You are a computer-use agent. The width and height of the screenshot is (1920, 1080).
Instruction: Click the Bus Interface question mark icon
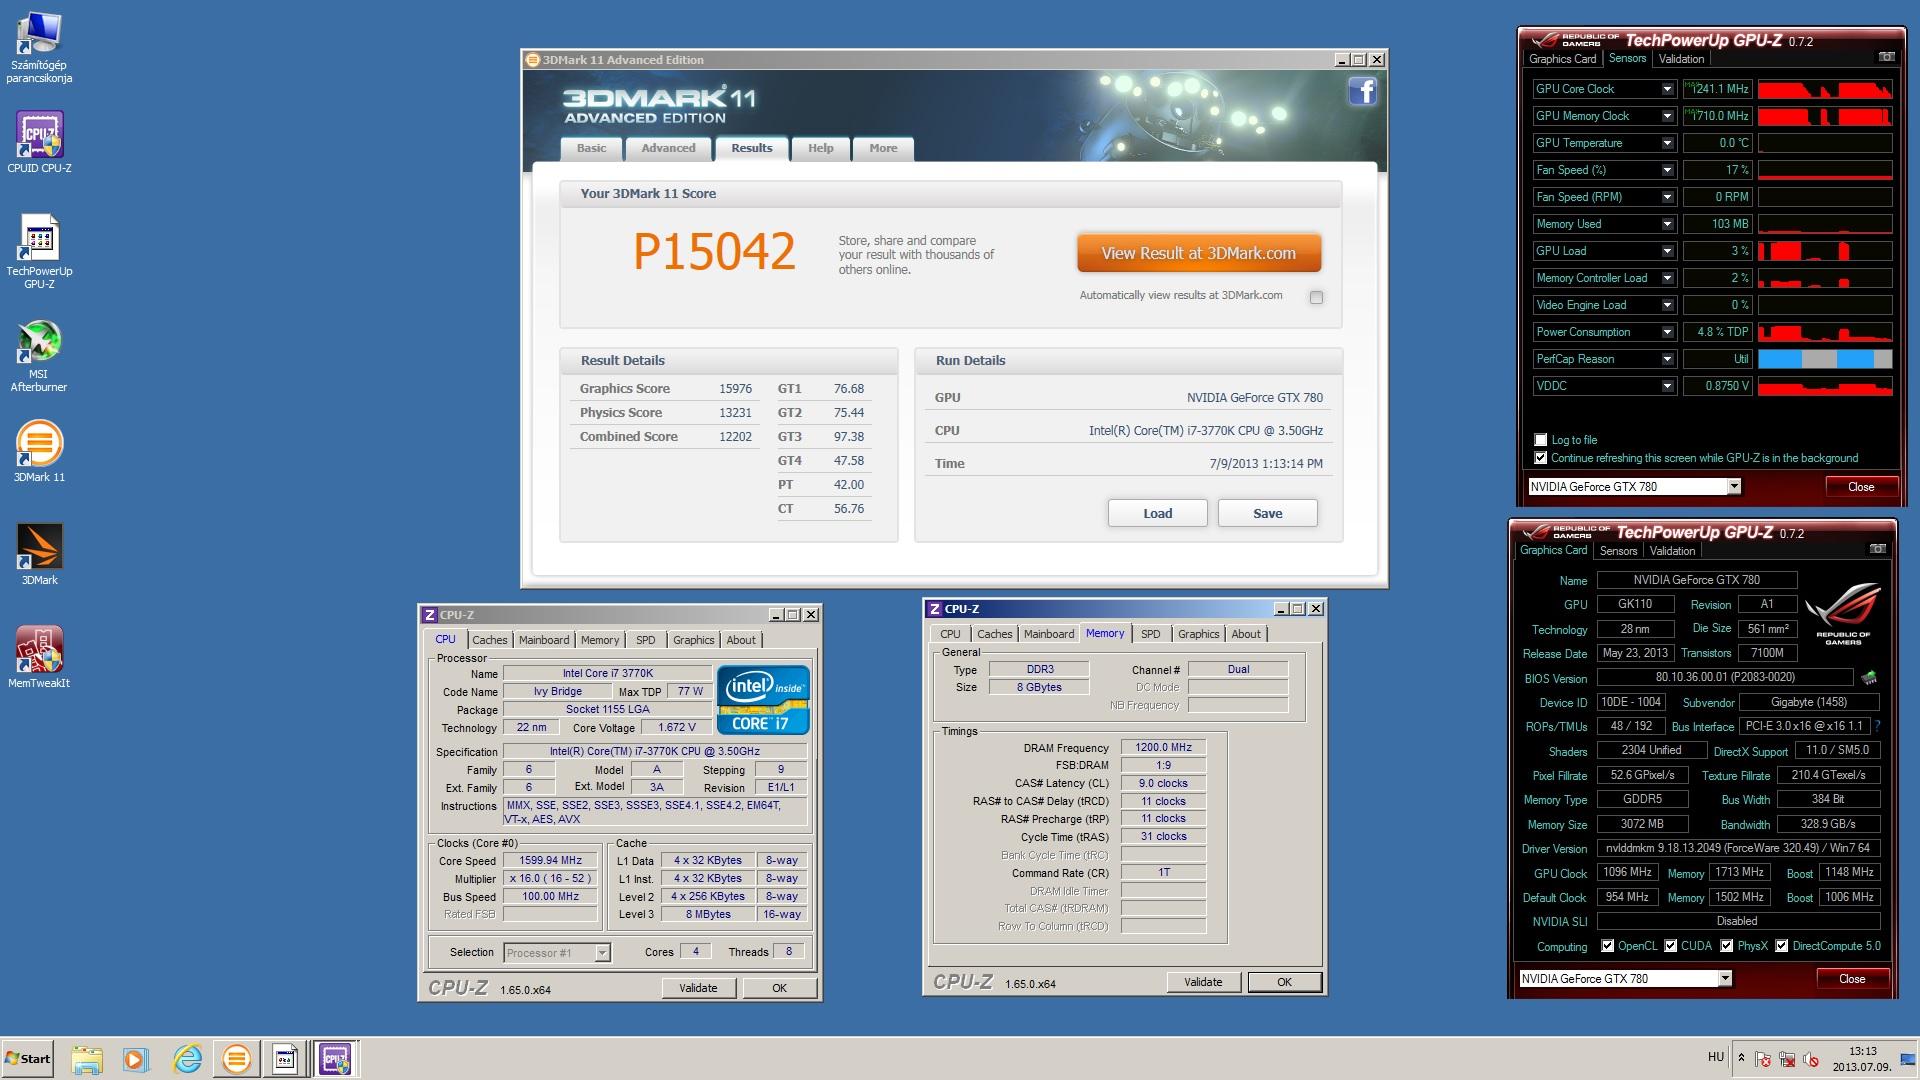(1877, 726)
